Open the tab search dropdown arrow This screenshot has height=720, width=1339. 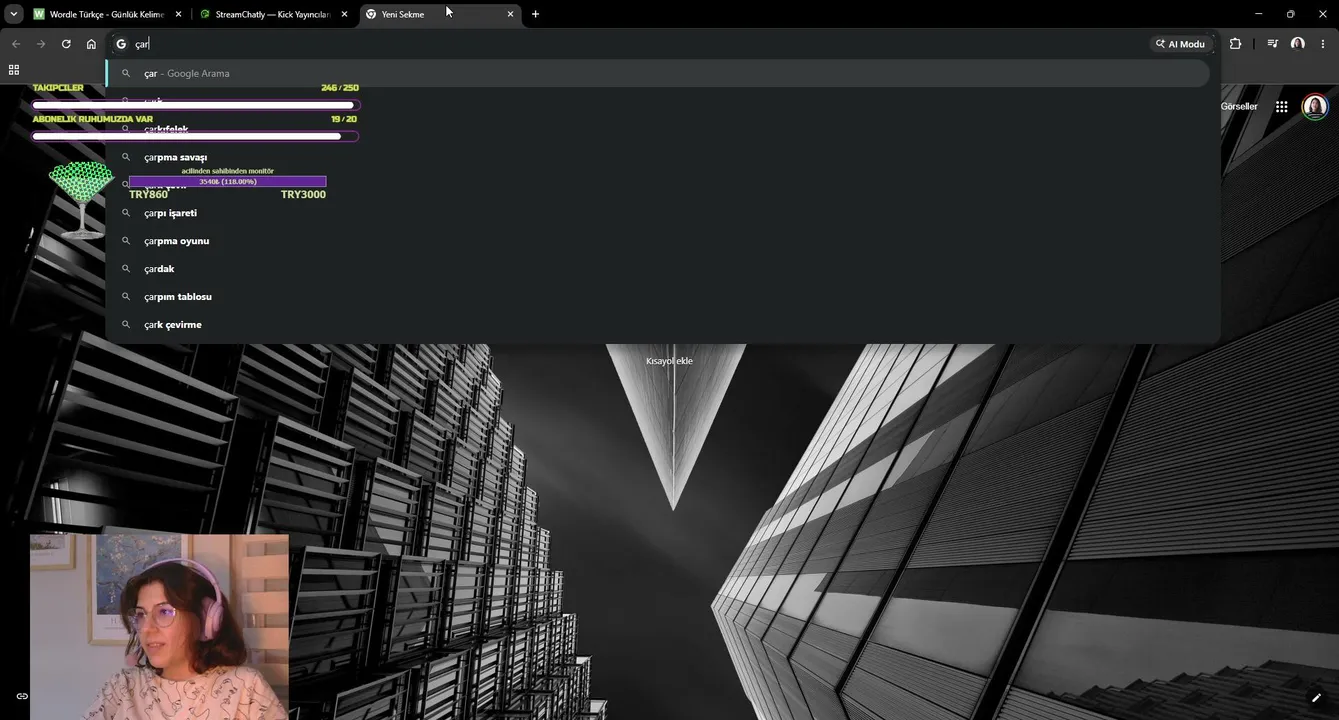[x=14, y=14]
